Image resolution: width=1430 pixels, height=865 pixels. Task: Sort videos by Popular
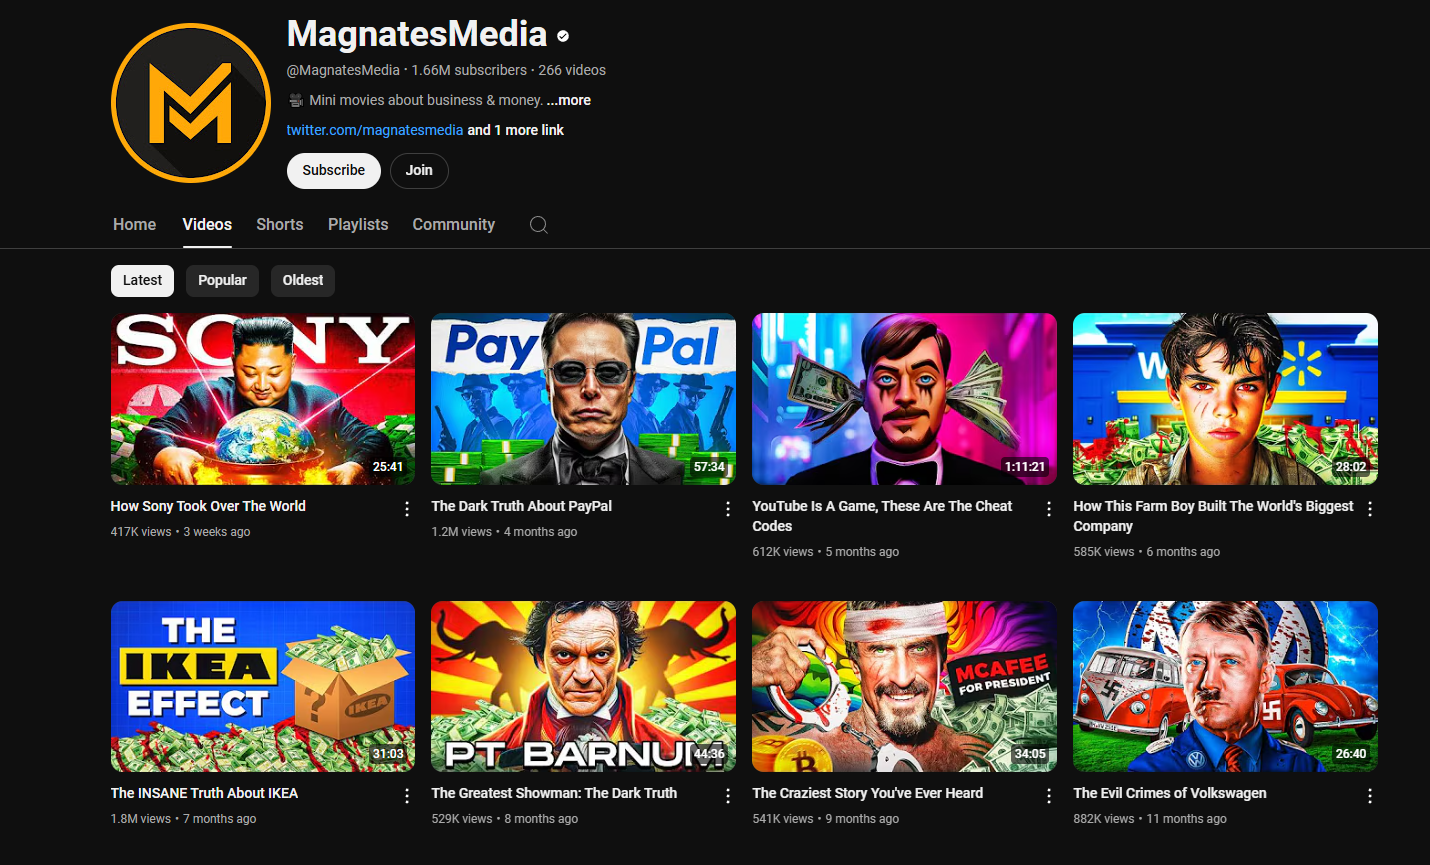222,281
